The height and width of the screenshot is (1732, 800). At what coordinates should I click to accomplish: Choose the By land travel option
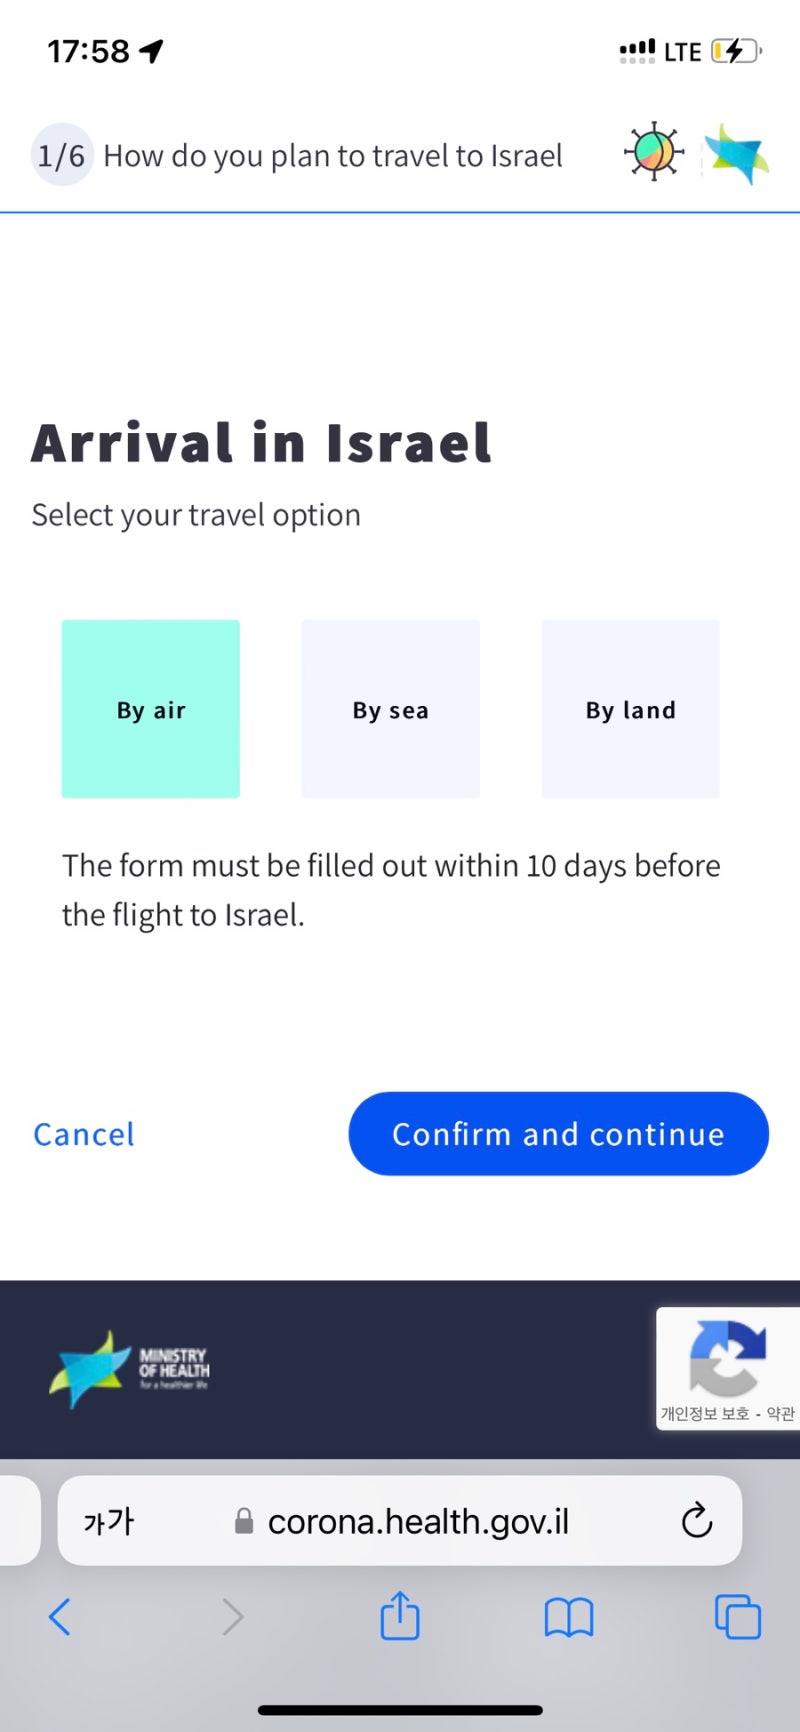coord(631,709)
